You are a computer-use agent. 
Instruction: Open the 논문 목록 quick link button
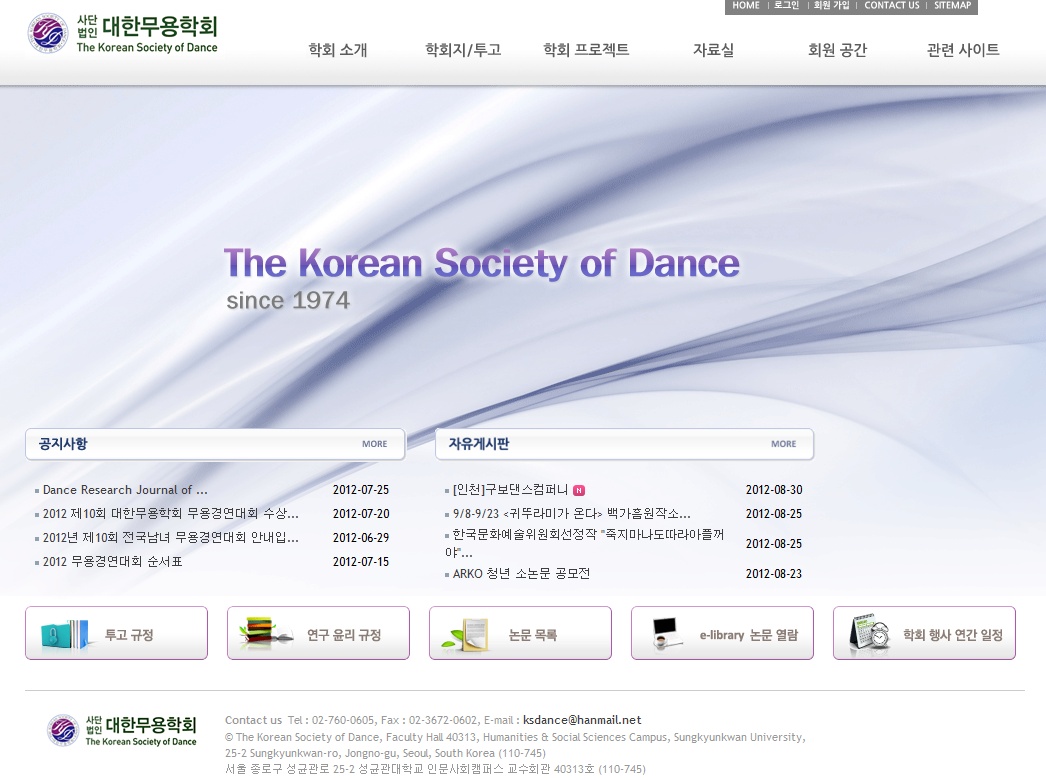pos(520,633)
